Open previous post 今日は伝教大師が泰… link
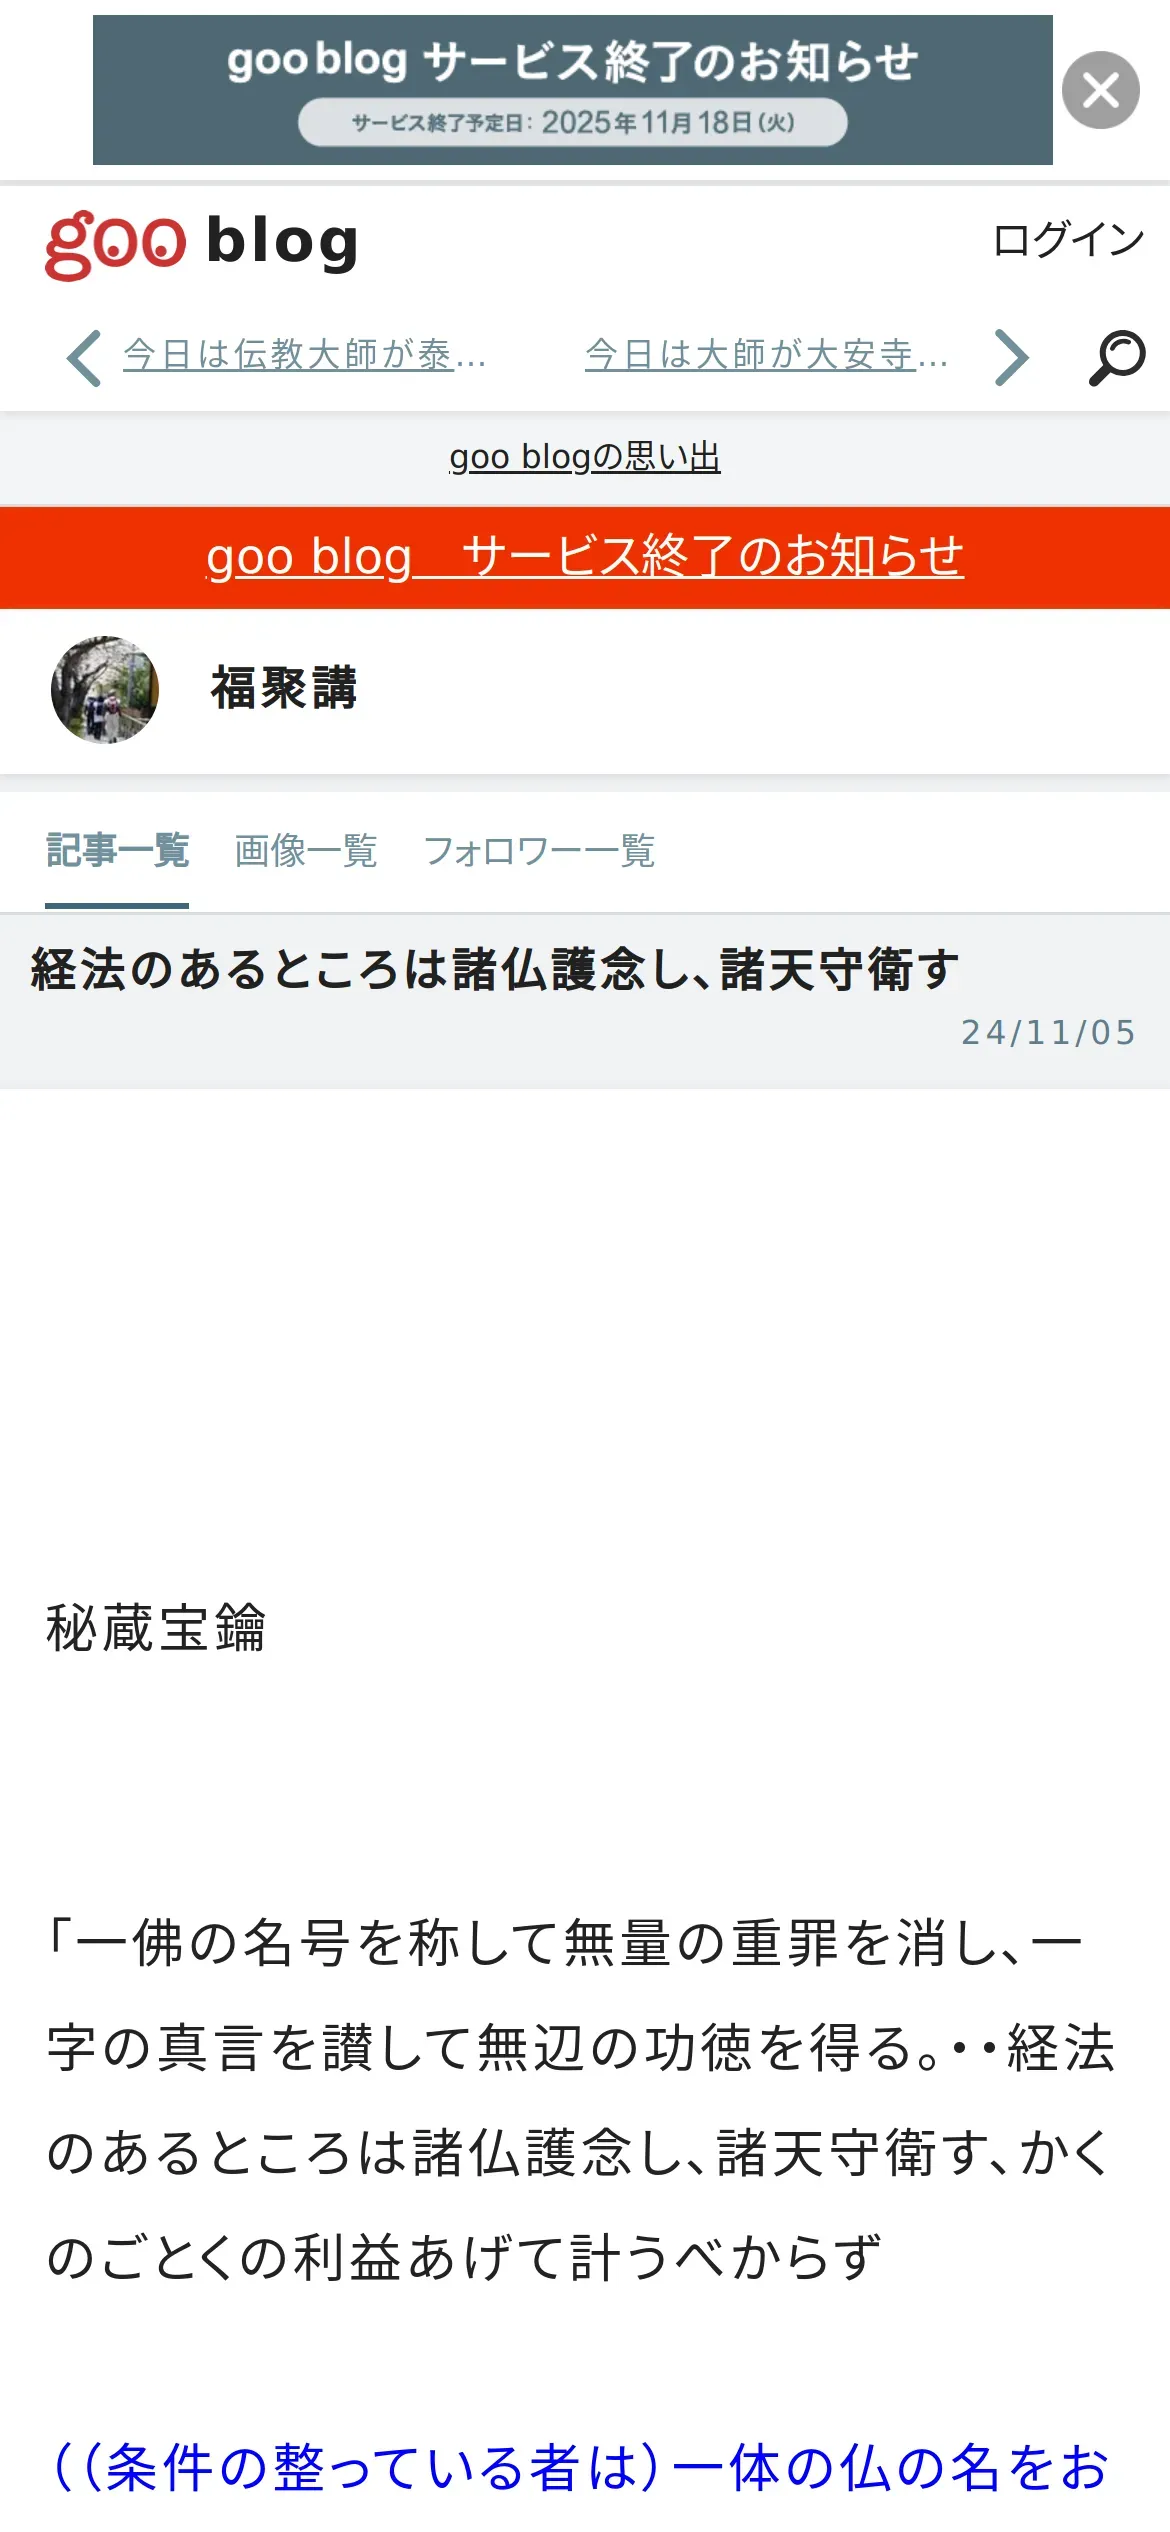1170x2532 pixels. [x=304, y=354]
